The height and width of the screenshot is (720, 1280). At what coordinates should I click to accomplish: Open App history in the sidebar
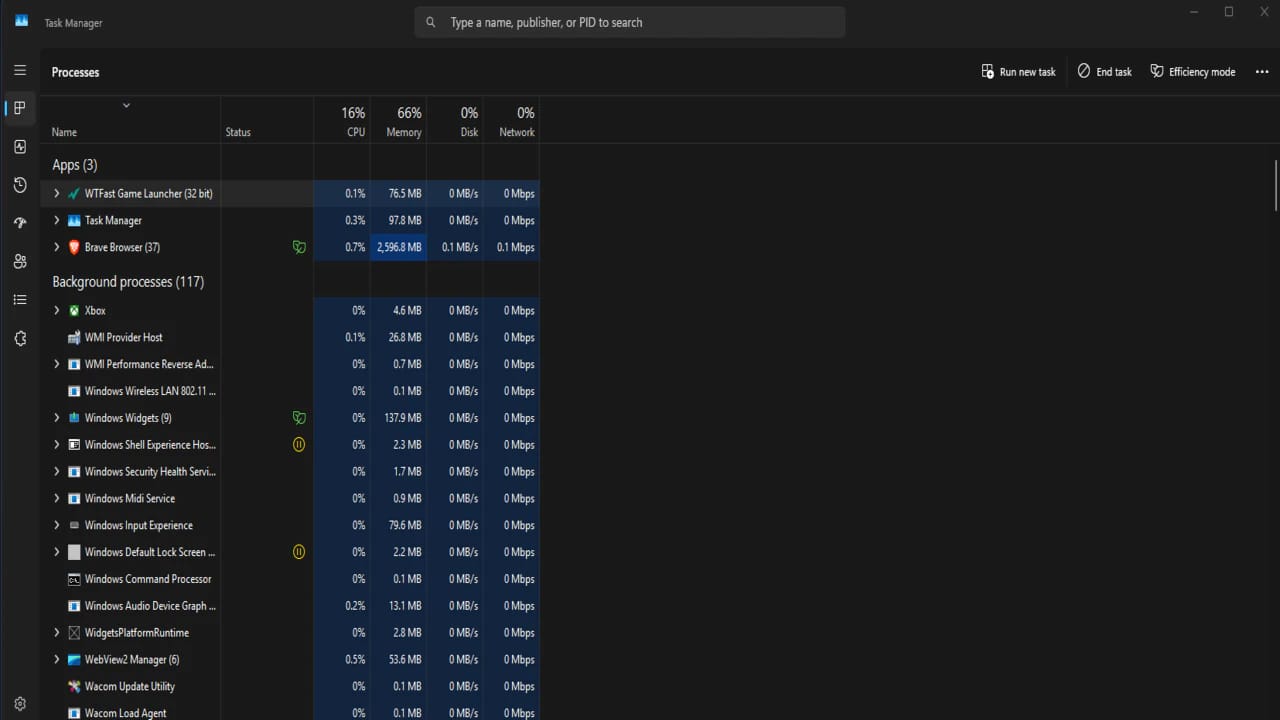[x=20, y=184]
